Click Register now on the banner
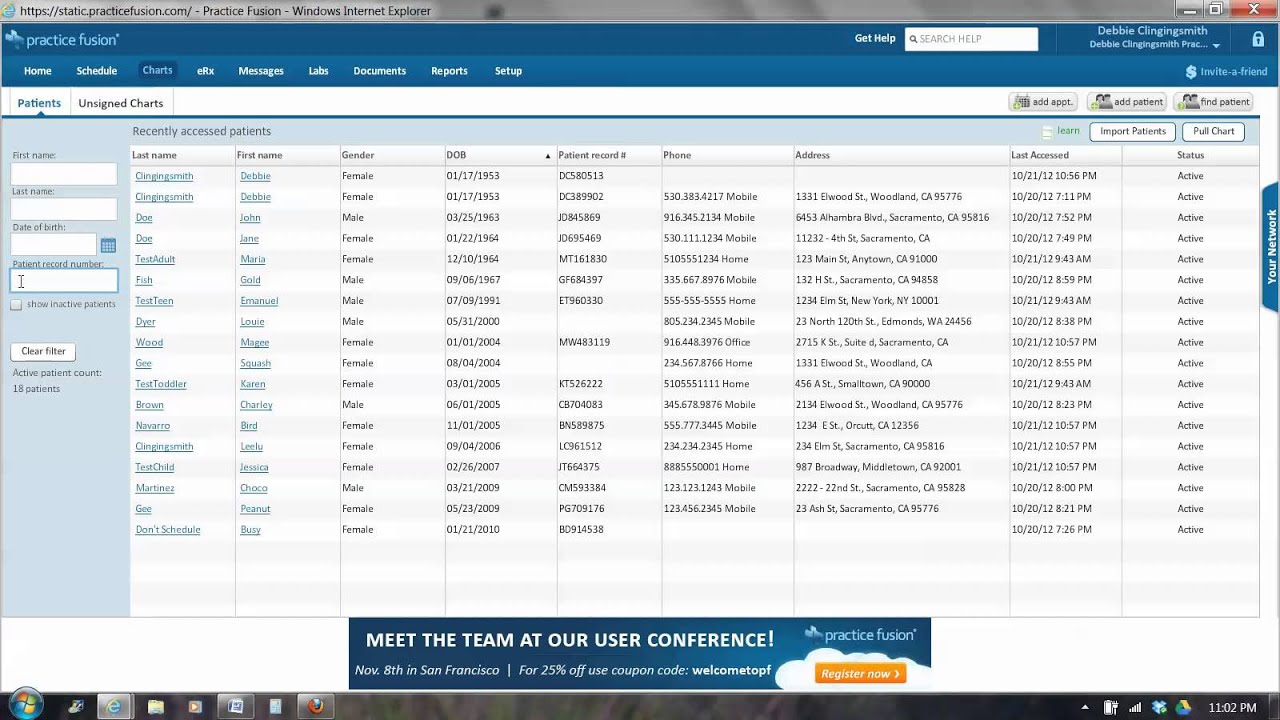This screenshot has height=720, width=1280. pyautogui.click(x=861, y=674)
